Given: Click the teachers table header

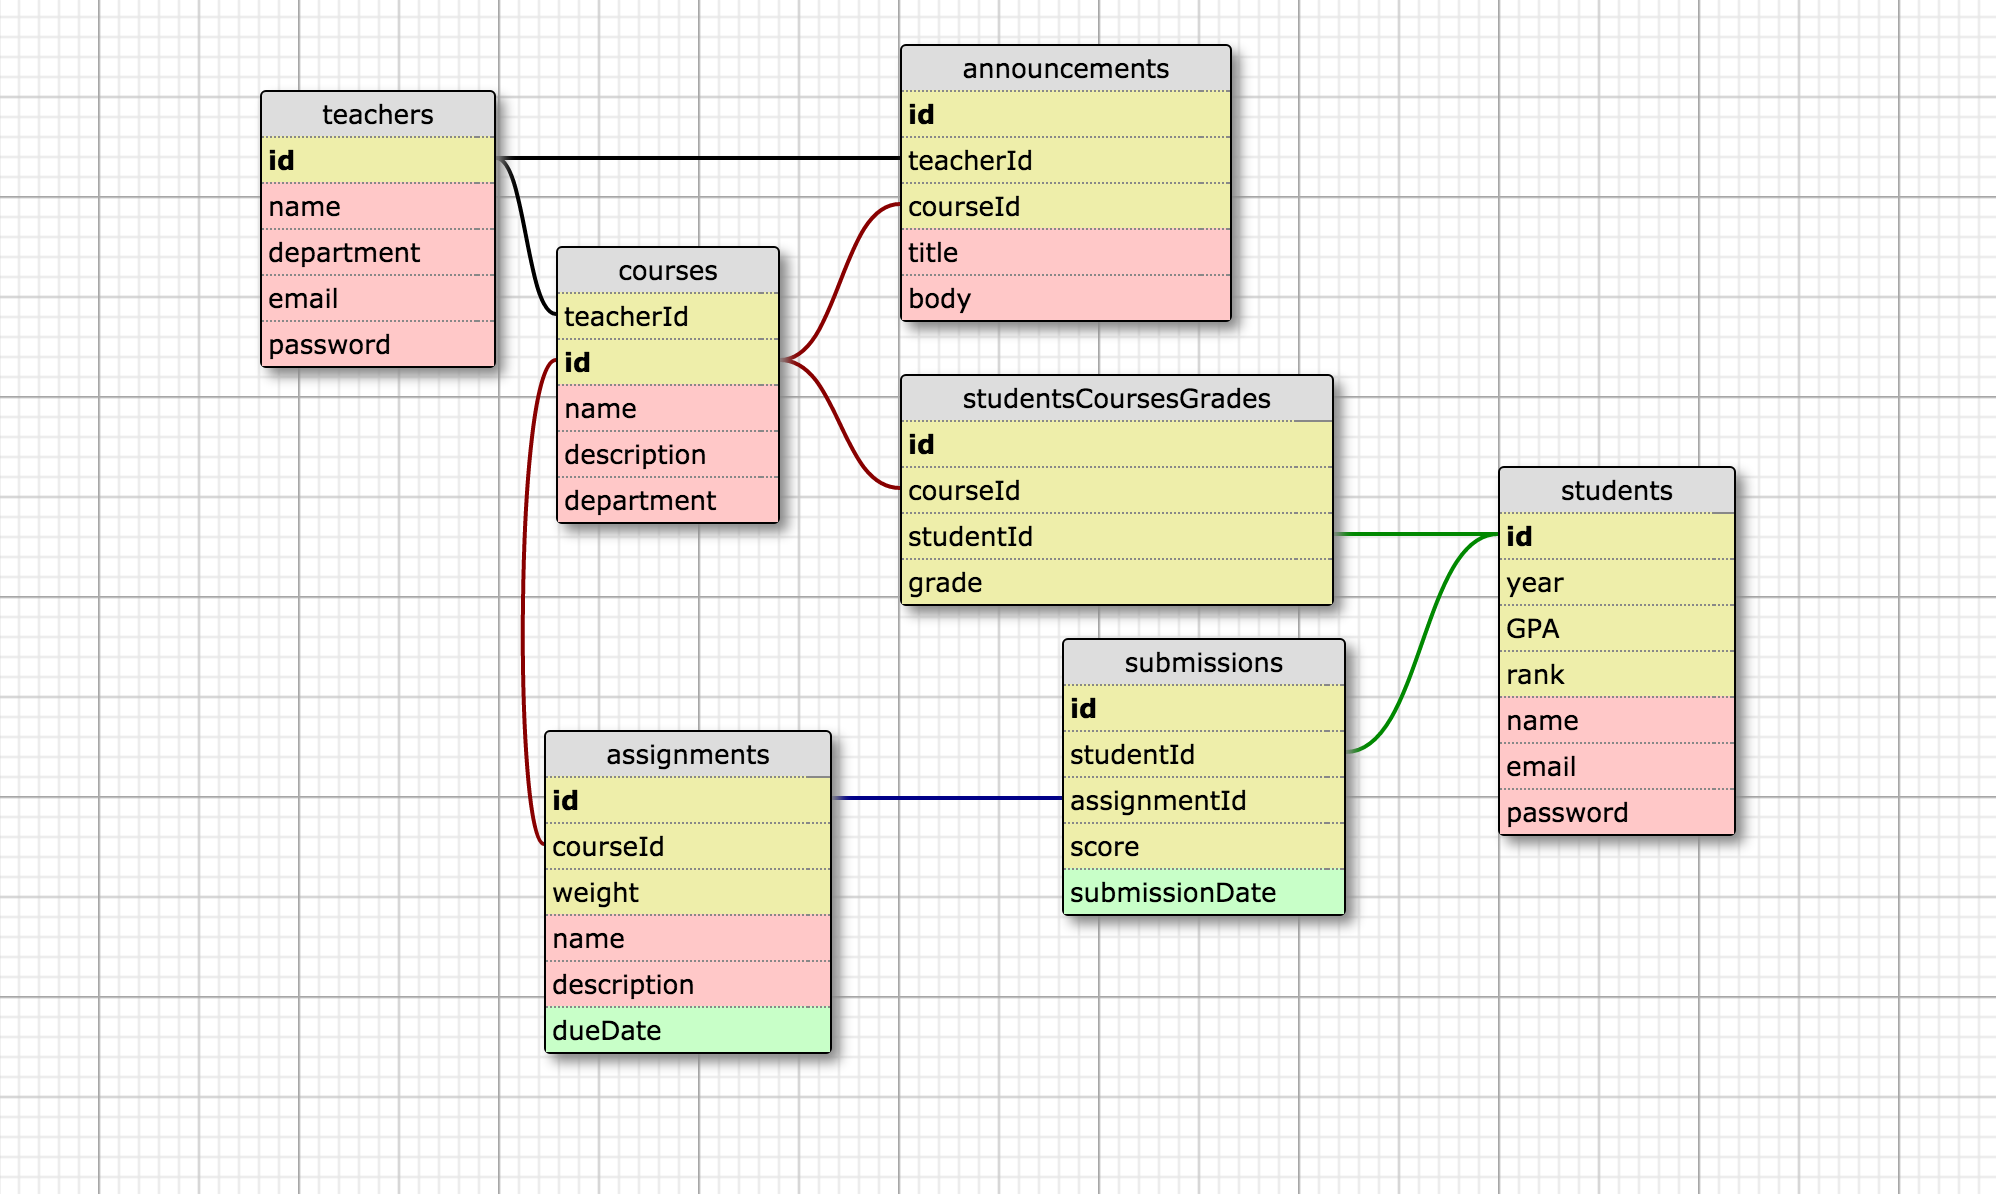Looking at the screenshot, I should 378,115.
